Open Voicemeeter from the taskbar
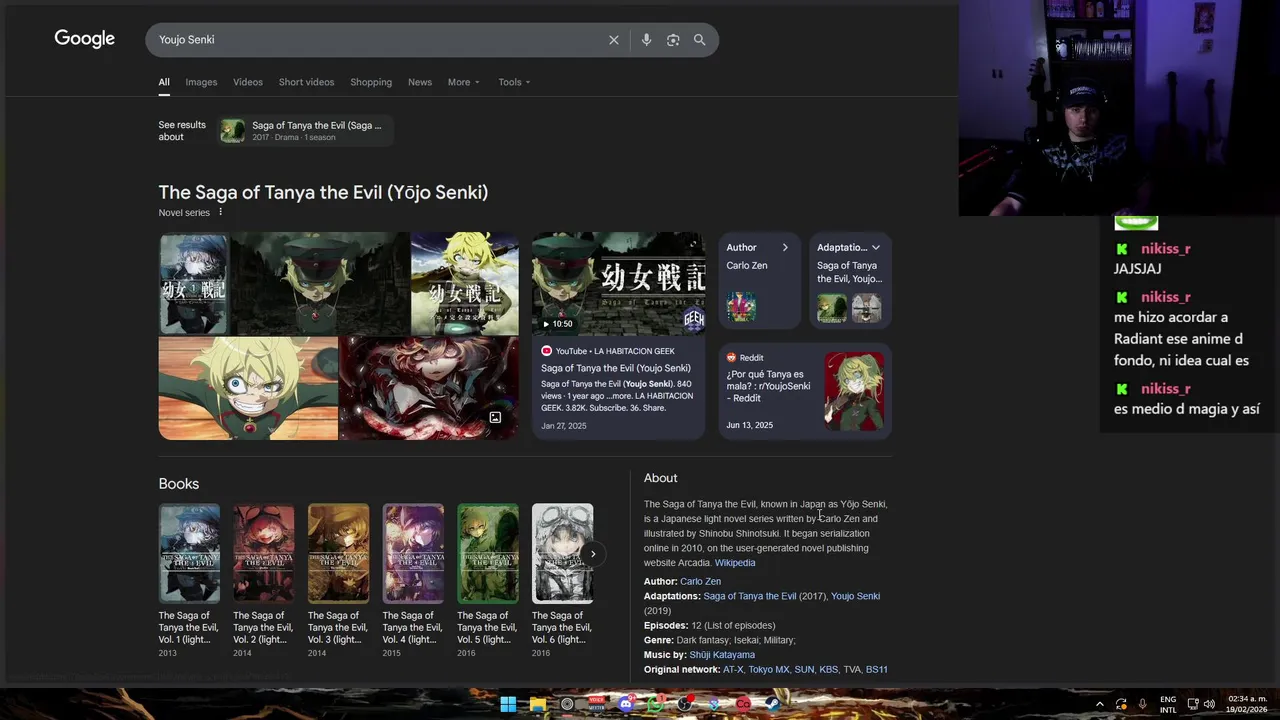The height and width of the screenshot is (720, 1280). point(597,704)
